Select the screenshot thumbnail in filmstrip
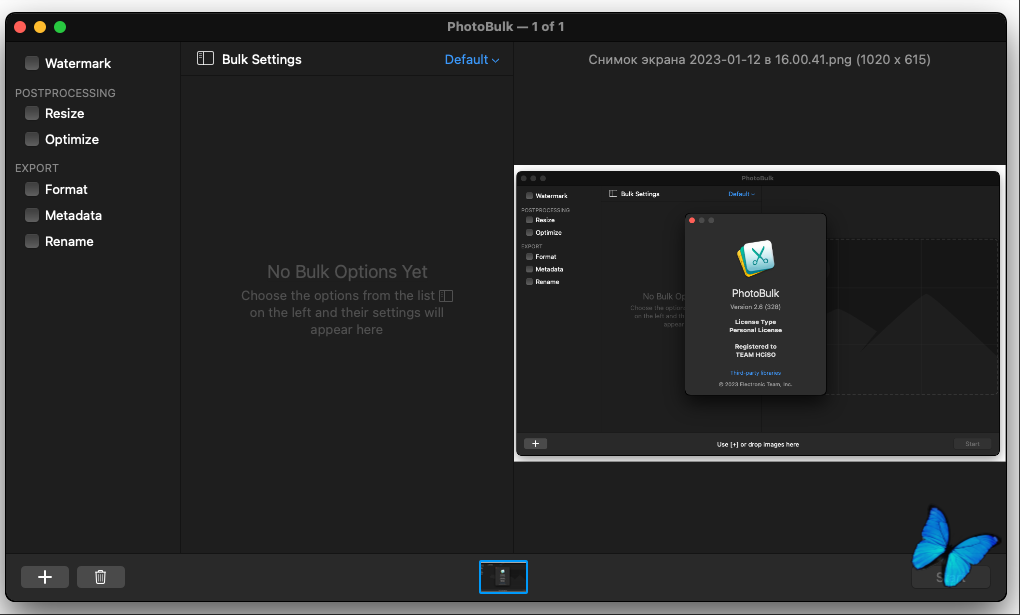Screen dimensions: 1020x615 click(503, 577)
